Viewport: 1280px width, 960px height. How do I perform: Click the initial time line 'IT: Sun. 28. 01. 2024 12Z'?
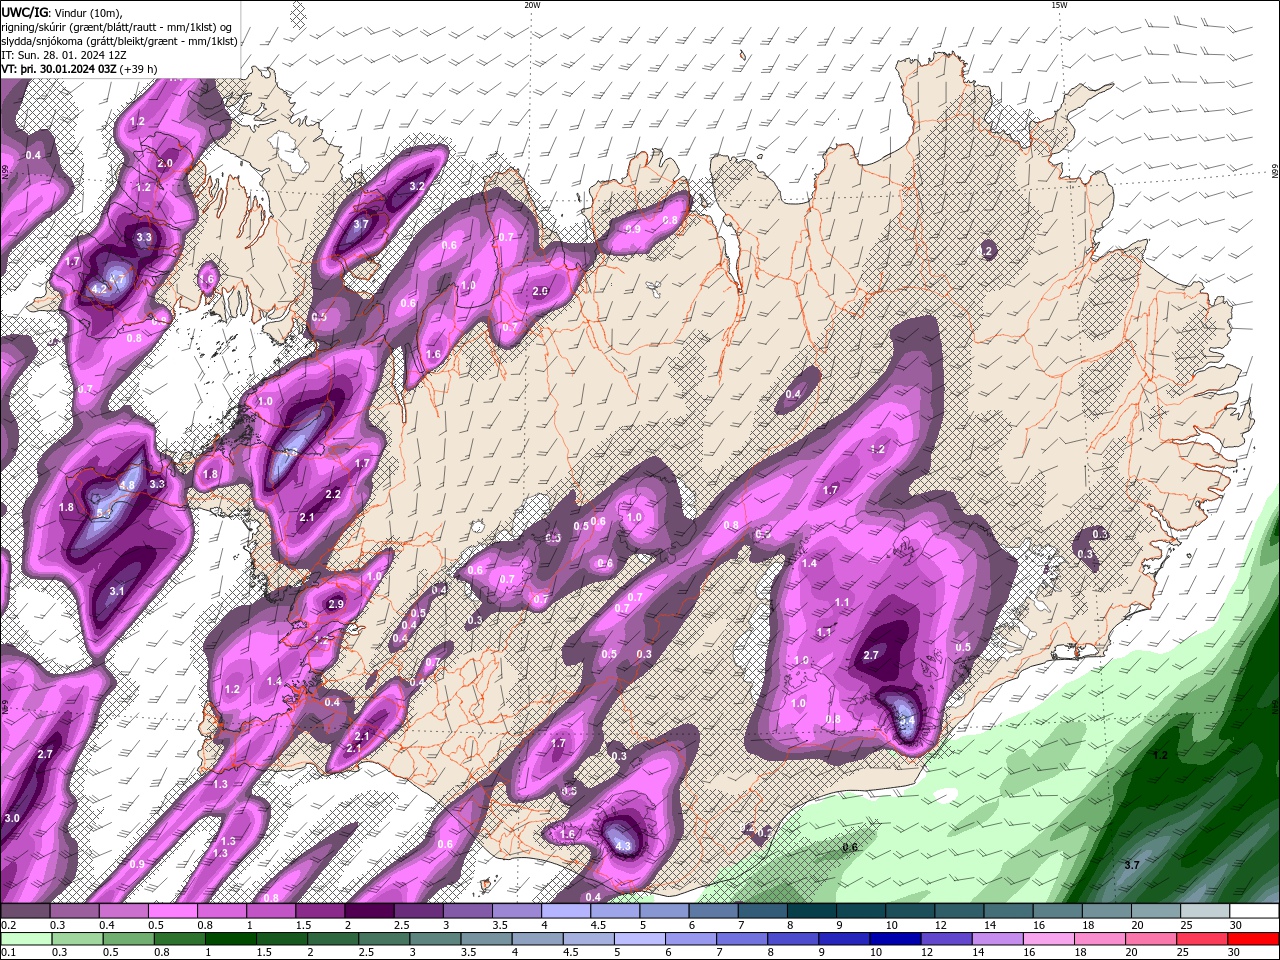coord(64,55)
